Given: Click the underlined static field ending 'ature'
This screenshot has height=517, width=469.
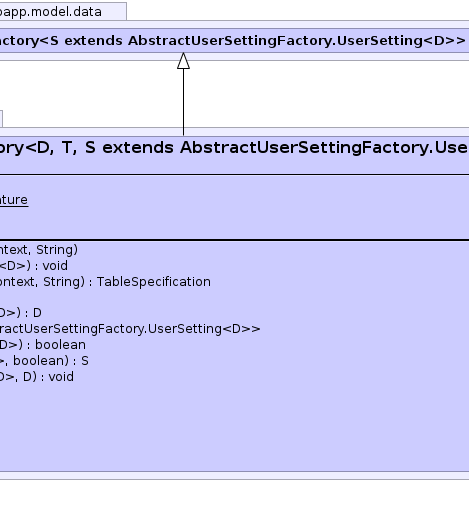Looking at the screenshot, I should click(14, 200).
